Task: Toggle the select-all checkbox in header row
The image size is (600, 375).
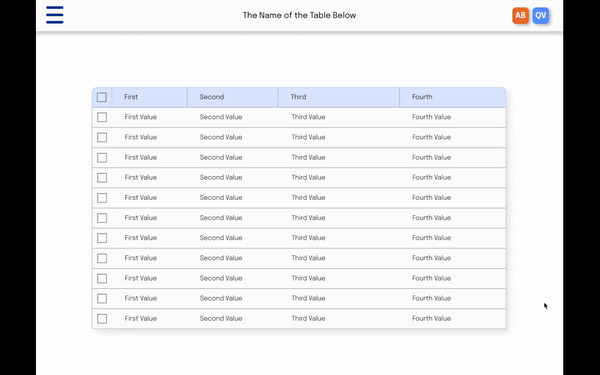Action: 102,97
